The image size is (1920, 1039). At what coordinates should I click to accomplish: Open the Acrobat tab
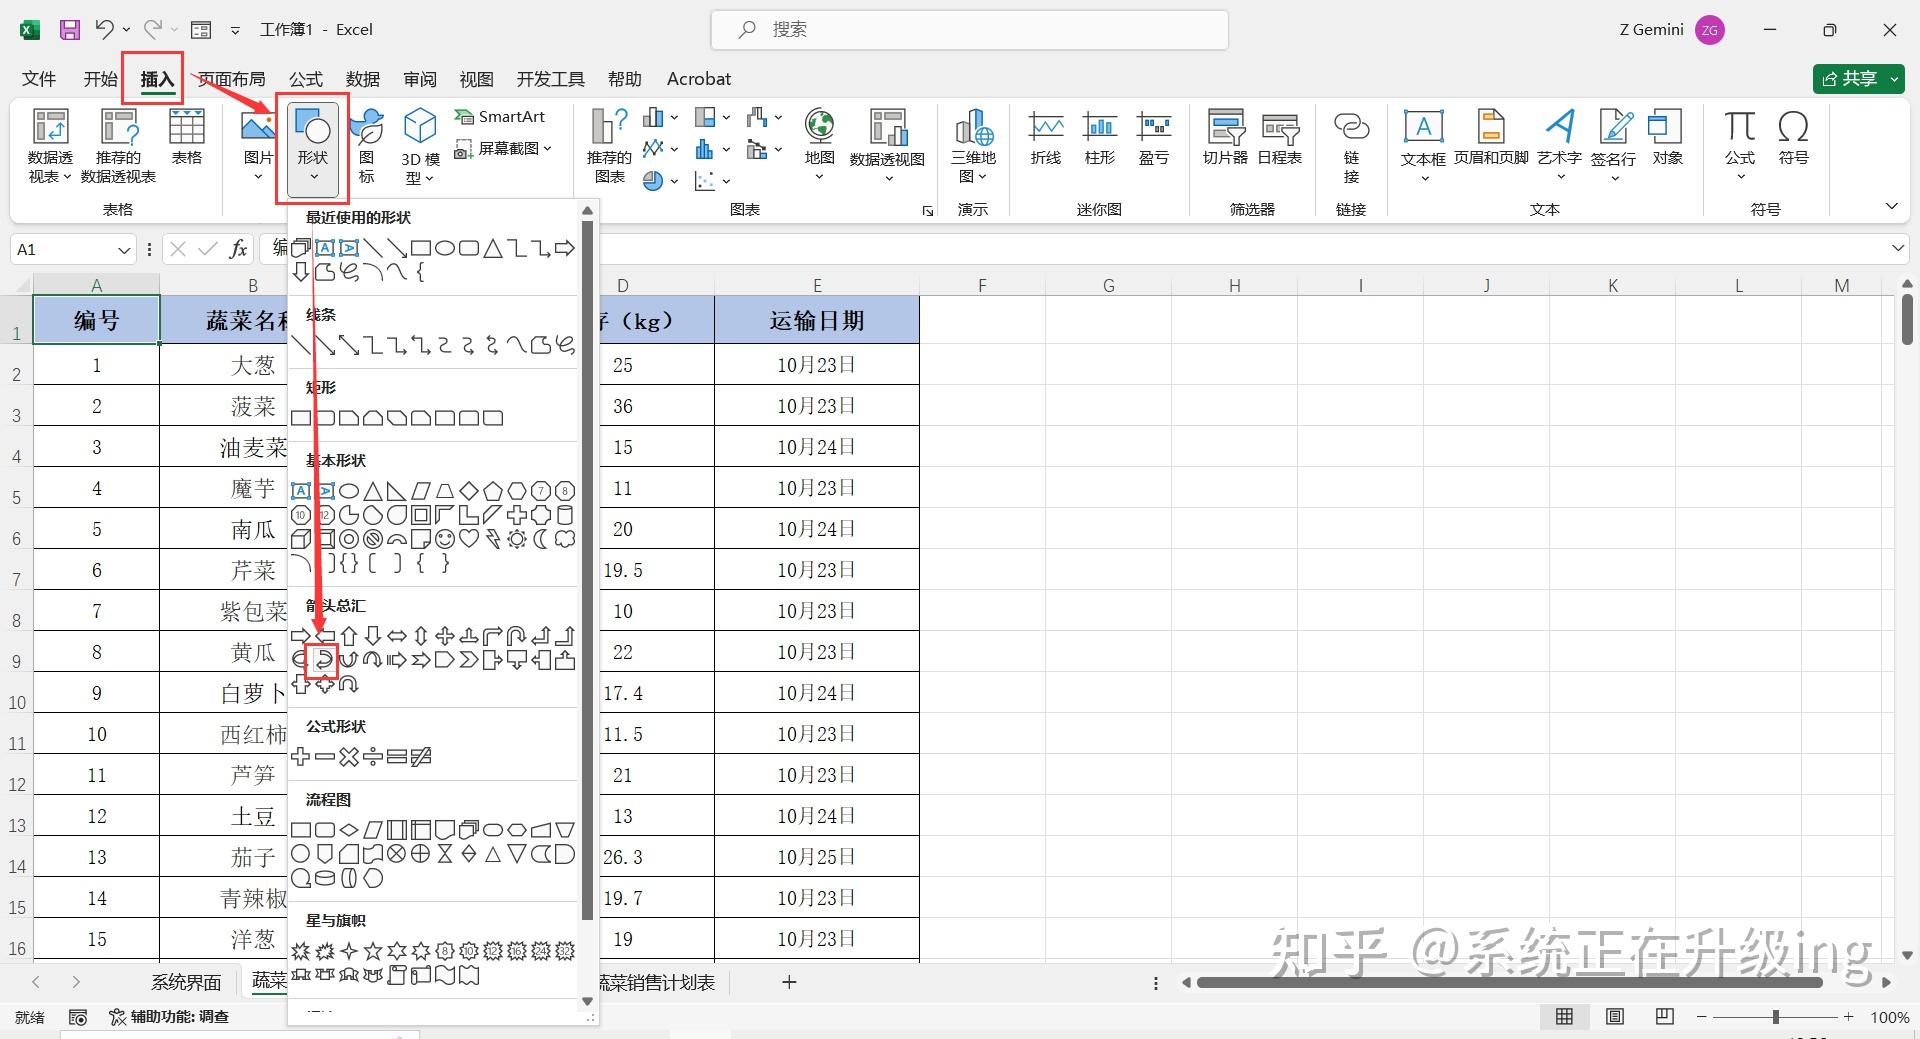(x=699, y=79)
